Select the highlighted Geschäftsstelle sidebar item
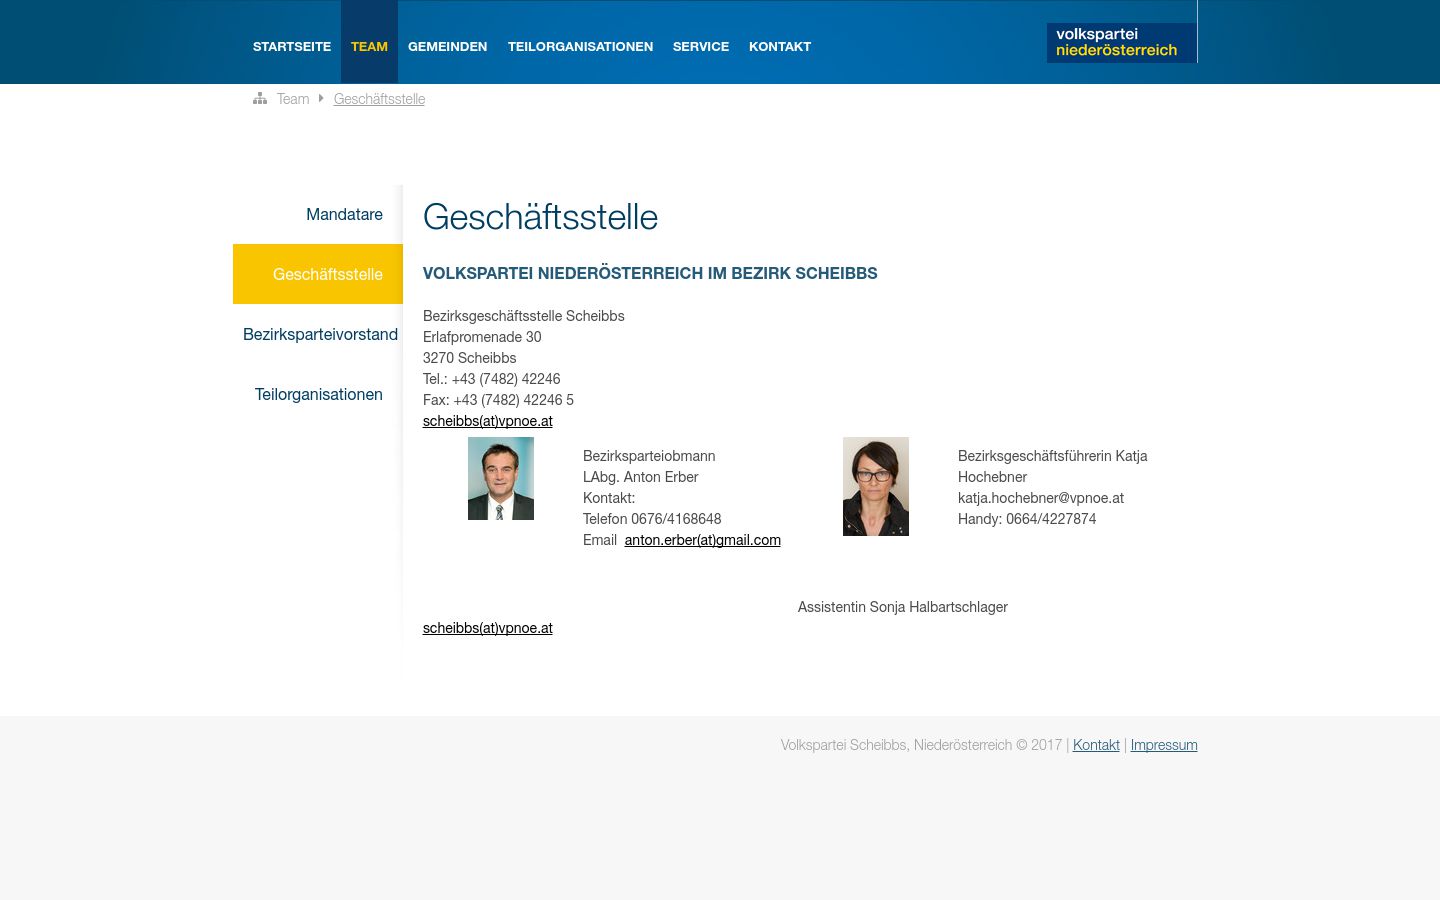 [318, 274]
